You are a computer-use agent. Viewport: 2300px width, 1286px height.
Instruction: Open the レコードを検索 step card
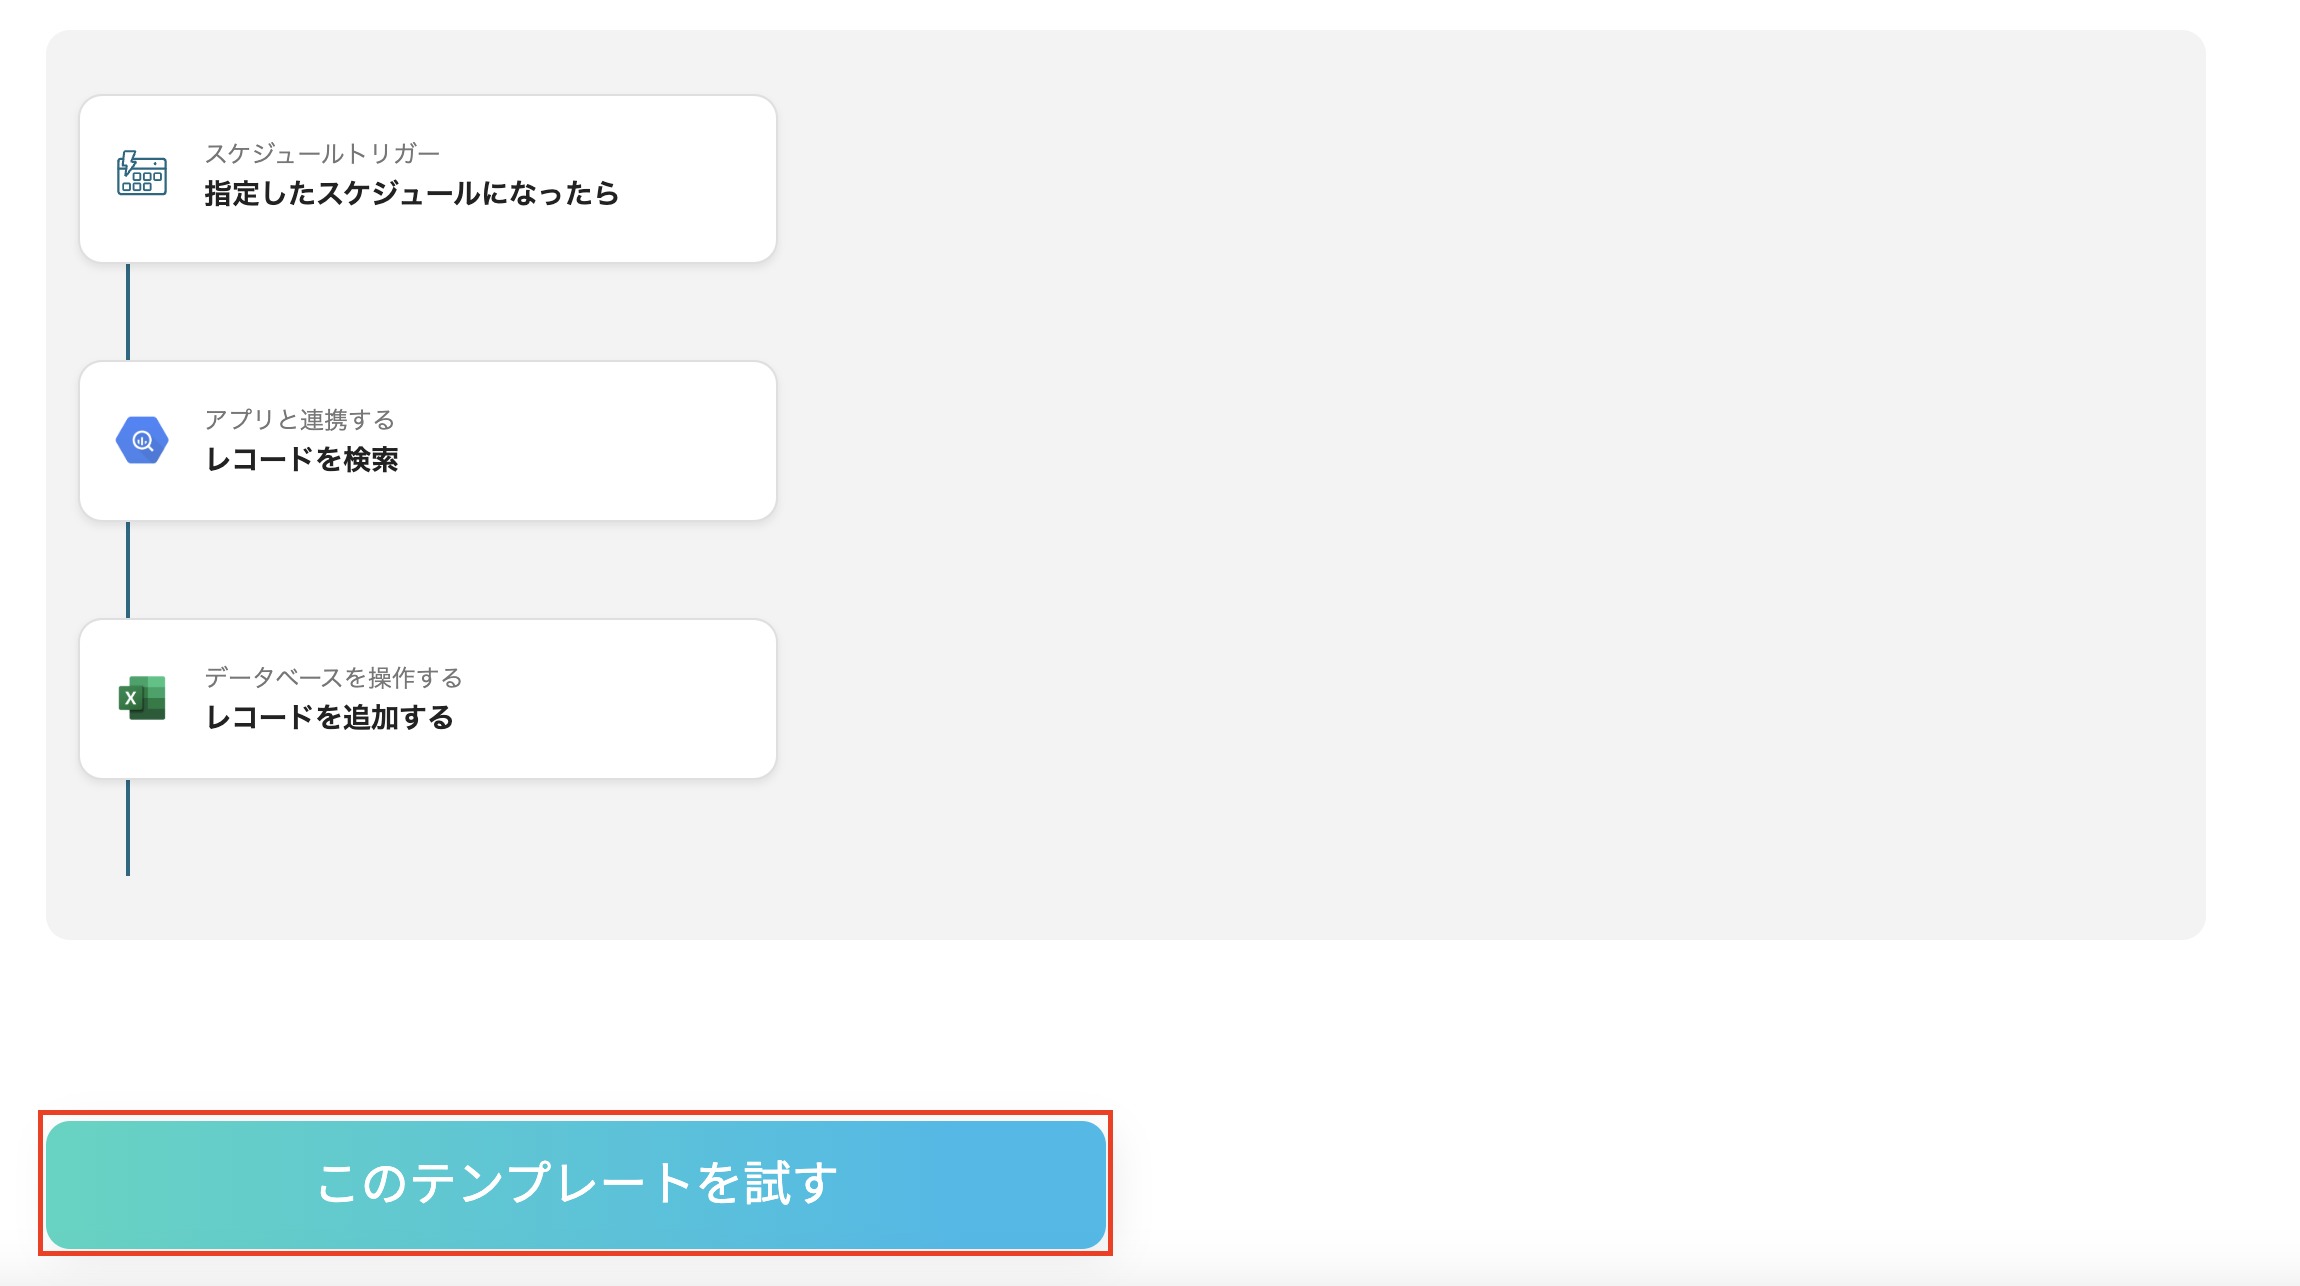coord(427,440)
